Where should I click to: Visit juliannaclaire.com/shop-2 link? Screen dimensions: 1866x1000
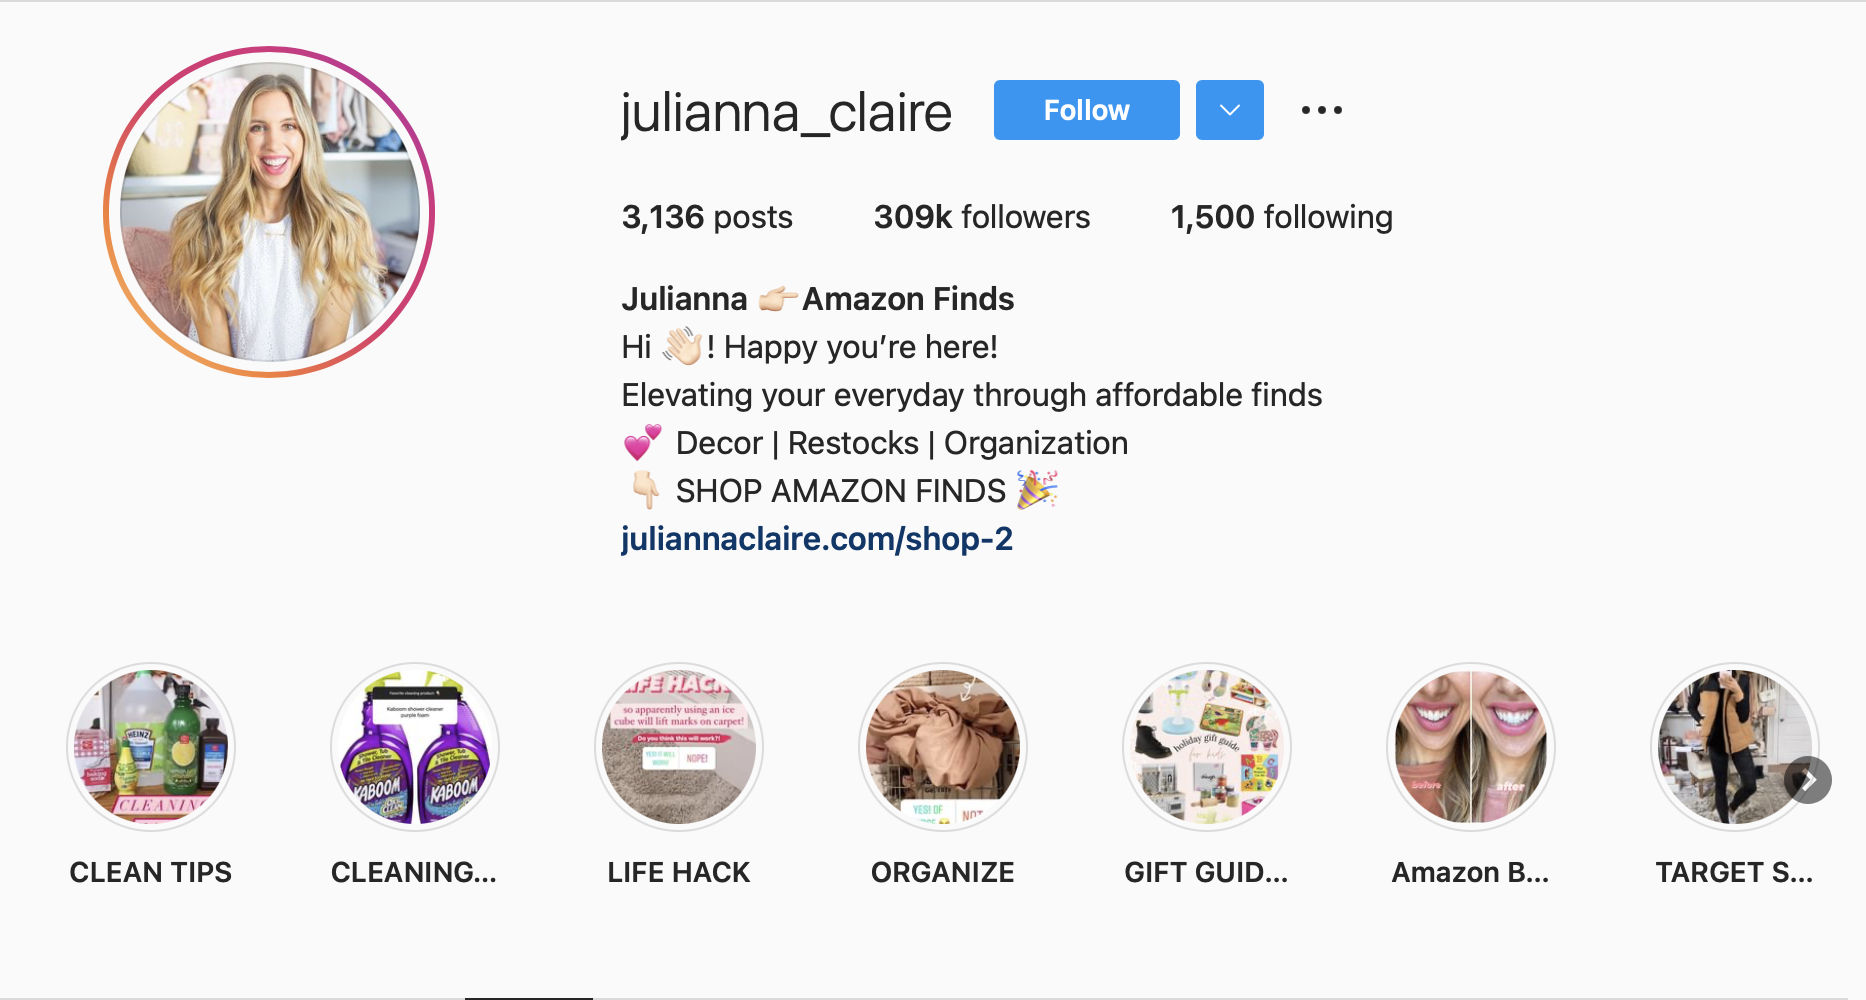(x=817, y=539)
